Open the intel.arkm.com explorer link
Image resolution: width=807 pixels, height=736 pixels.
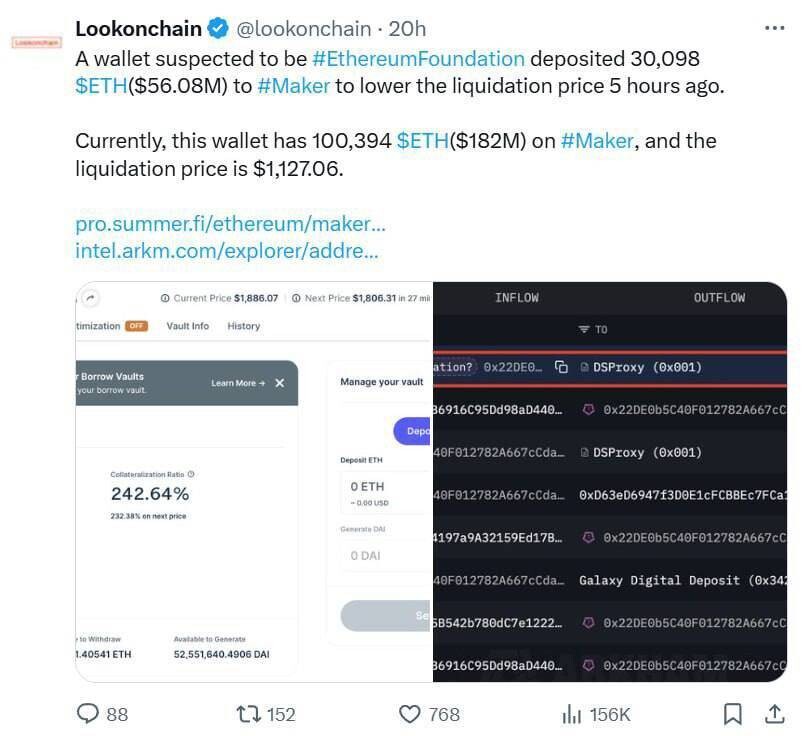pos(226,250)
